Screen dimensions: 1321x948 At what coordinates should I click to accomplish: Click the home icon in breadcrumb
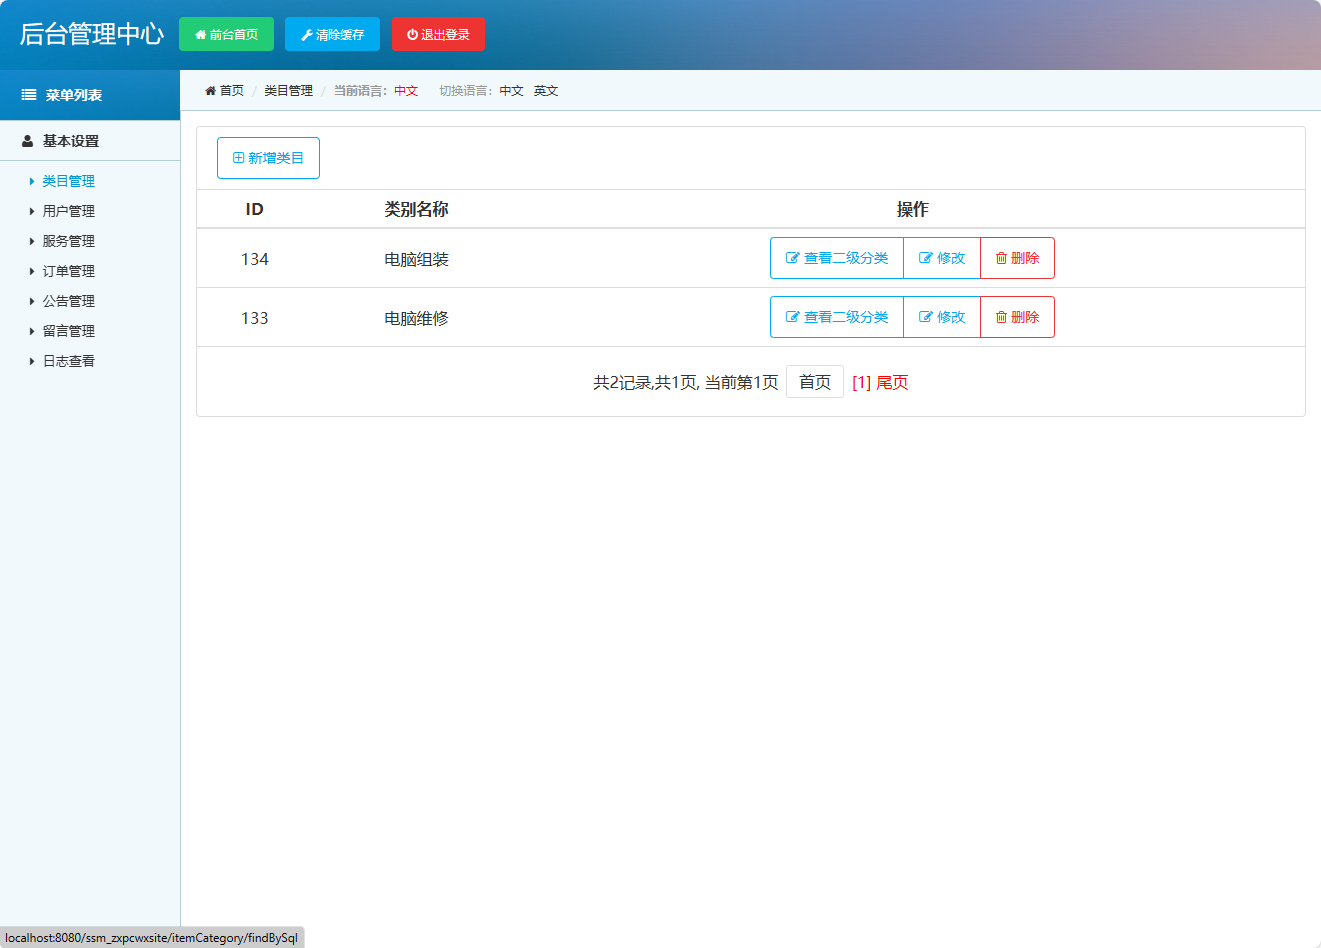pyautogui.click(x=210, y=91)
